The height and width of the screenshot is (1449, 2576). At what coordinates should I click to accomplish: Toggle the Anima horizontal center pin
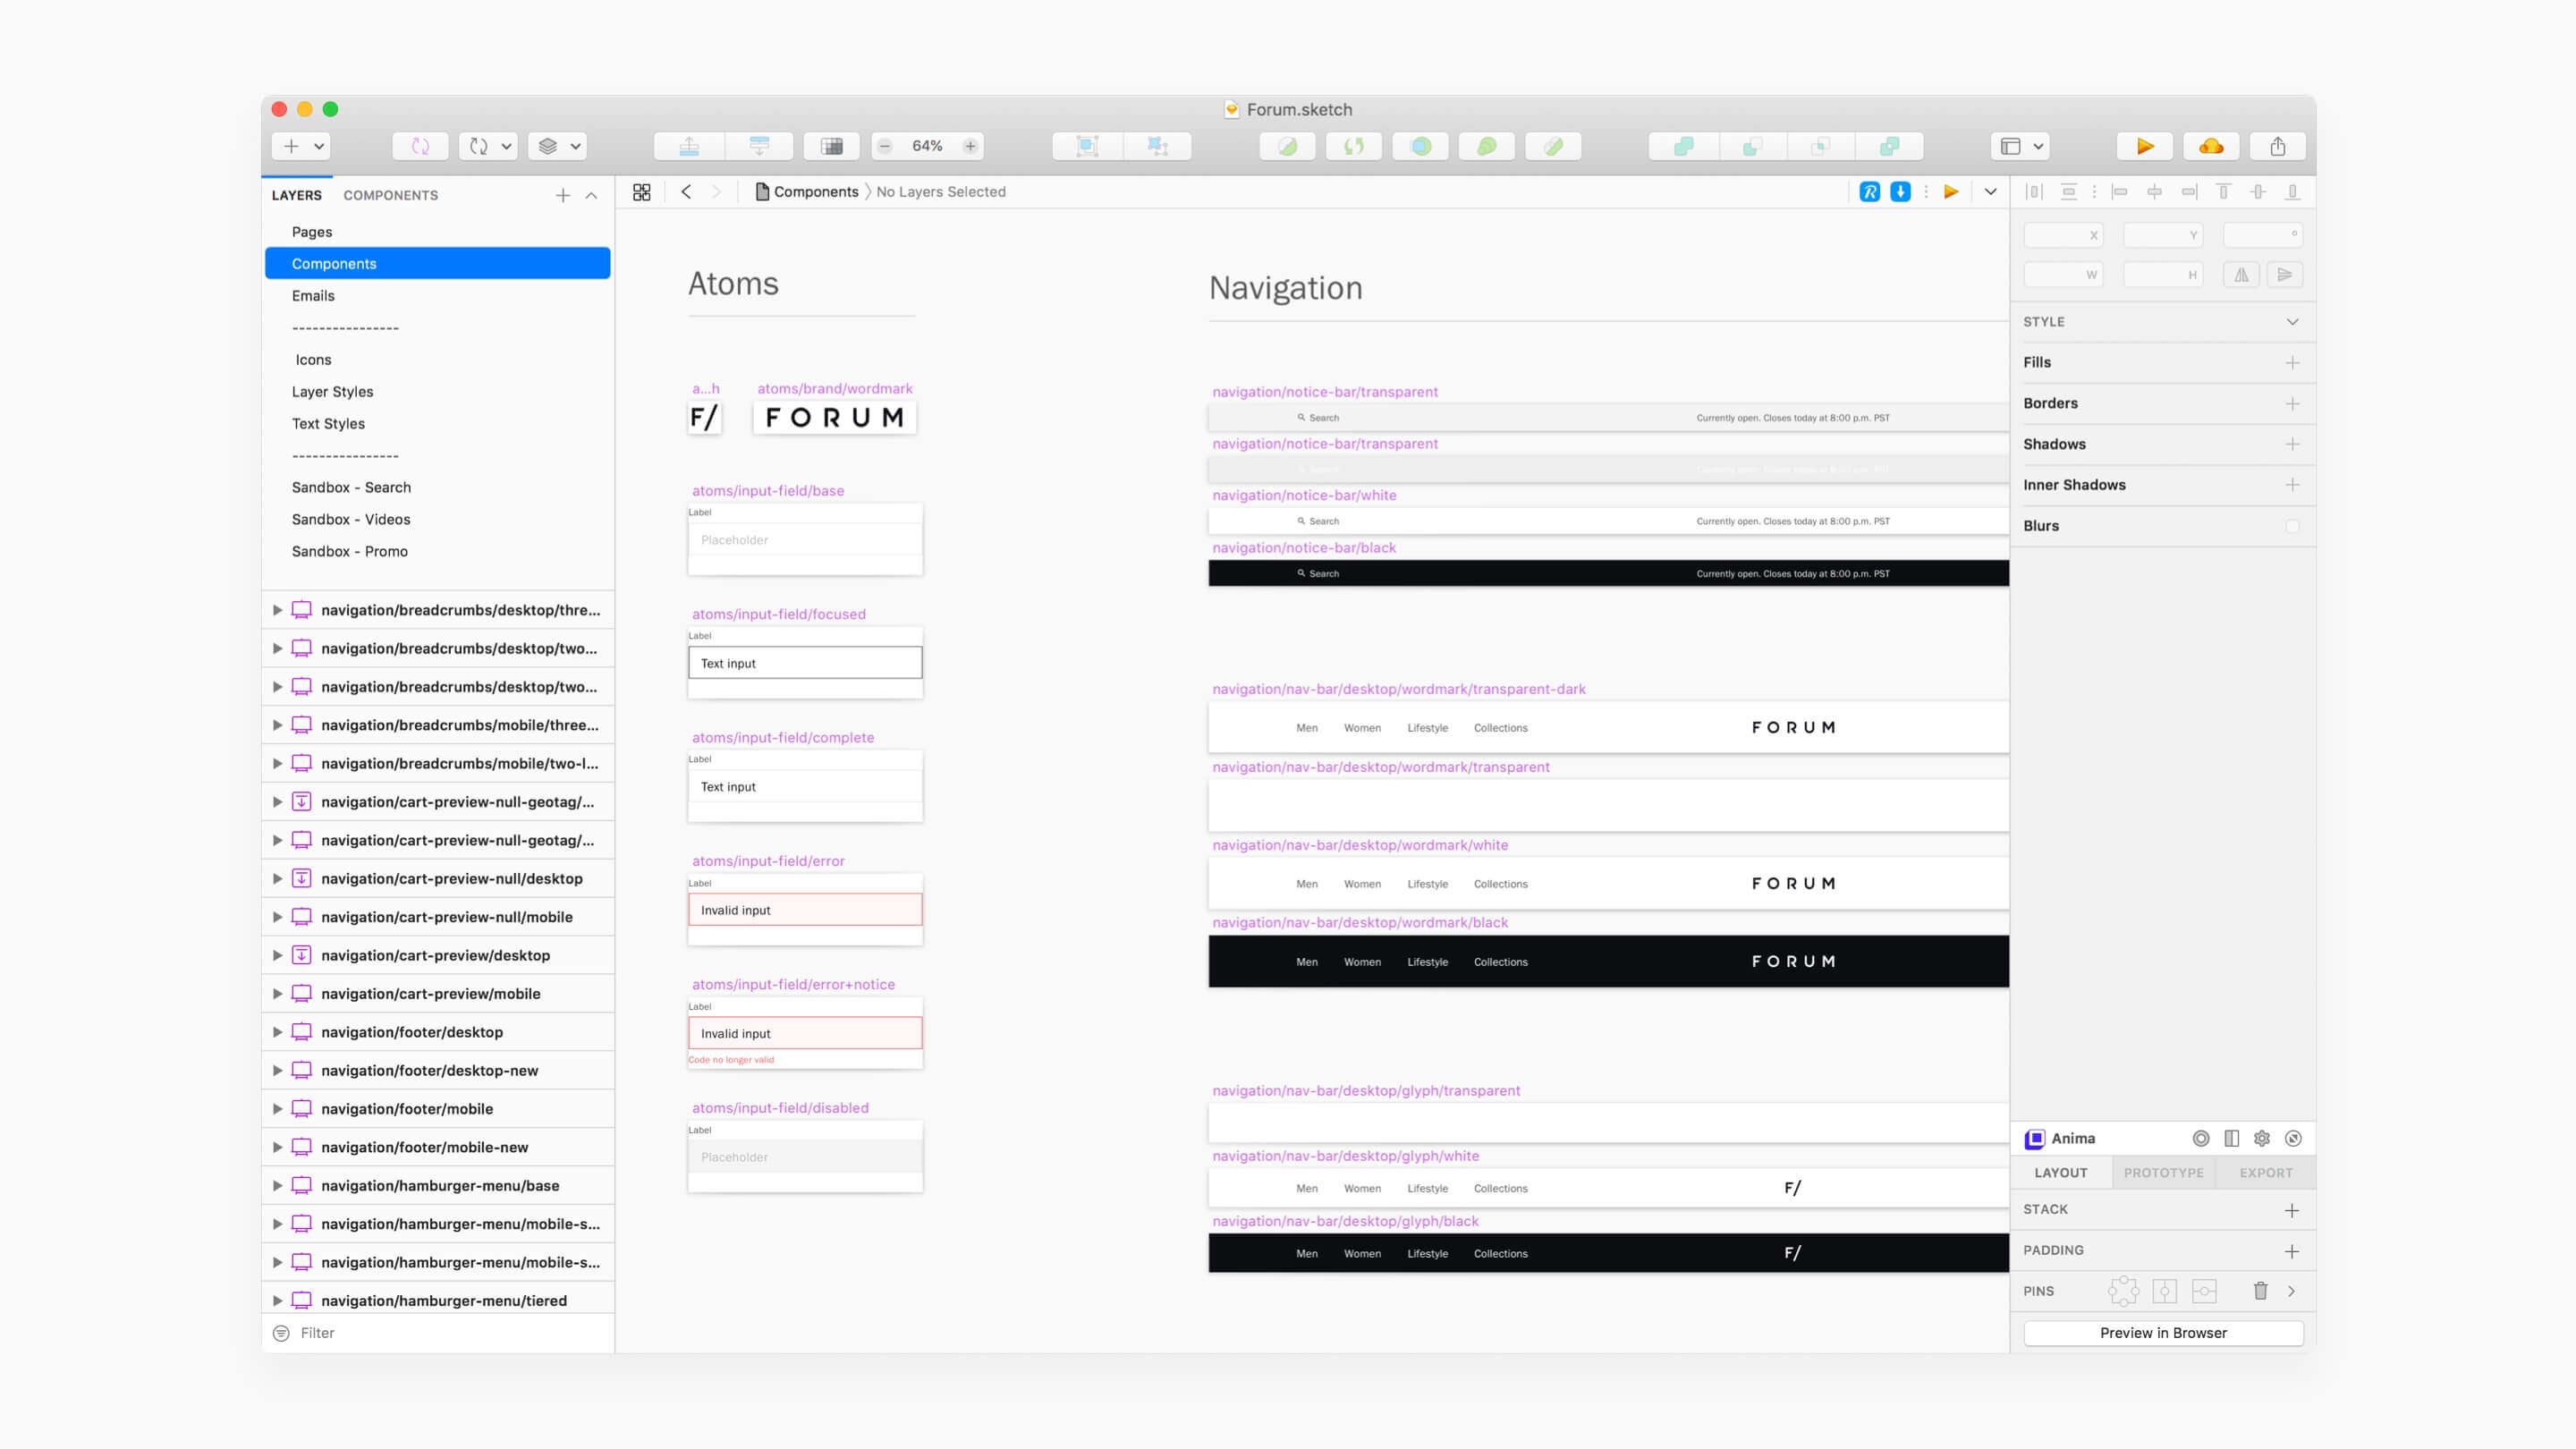coord(2204,1291)
